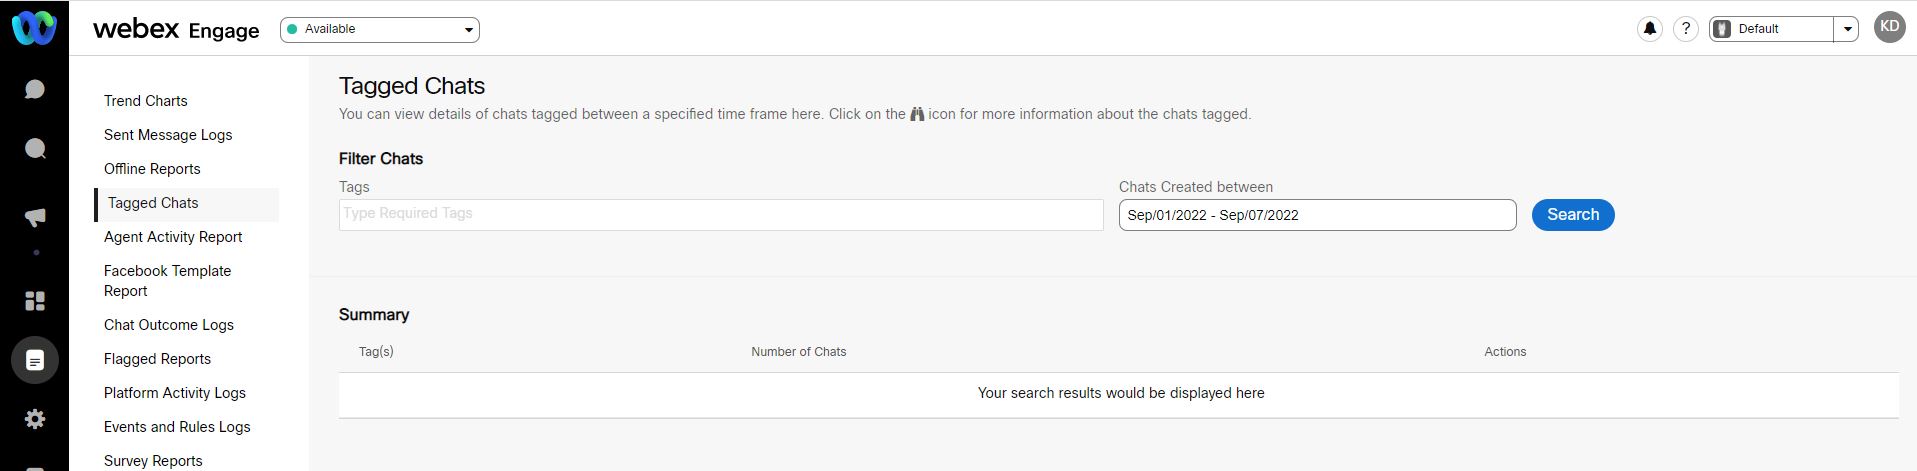Open the chat conversations sidebar icon
This screenshot has height=471, width=1917.
point(34,89)
